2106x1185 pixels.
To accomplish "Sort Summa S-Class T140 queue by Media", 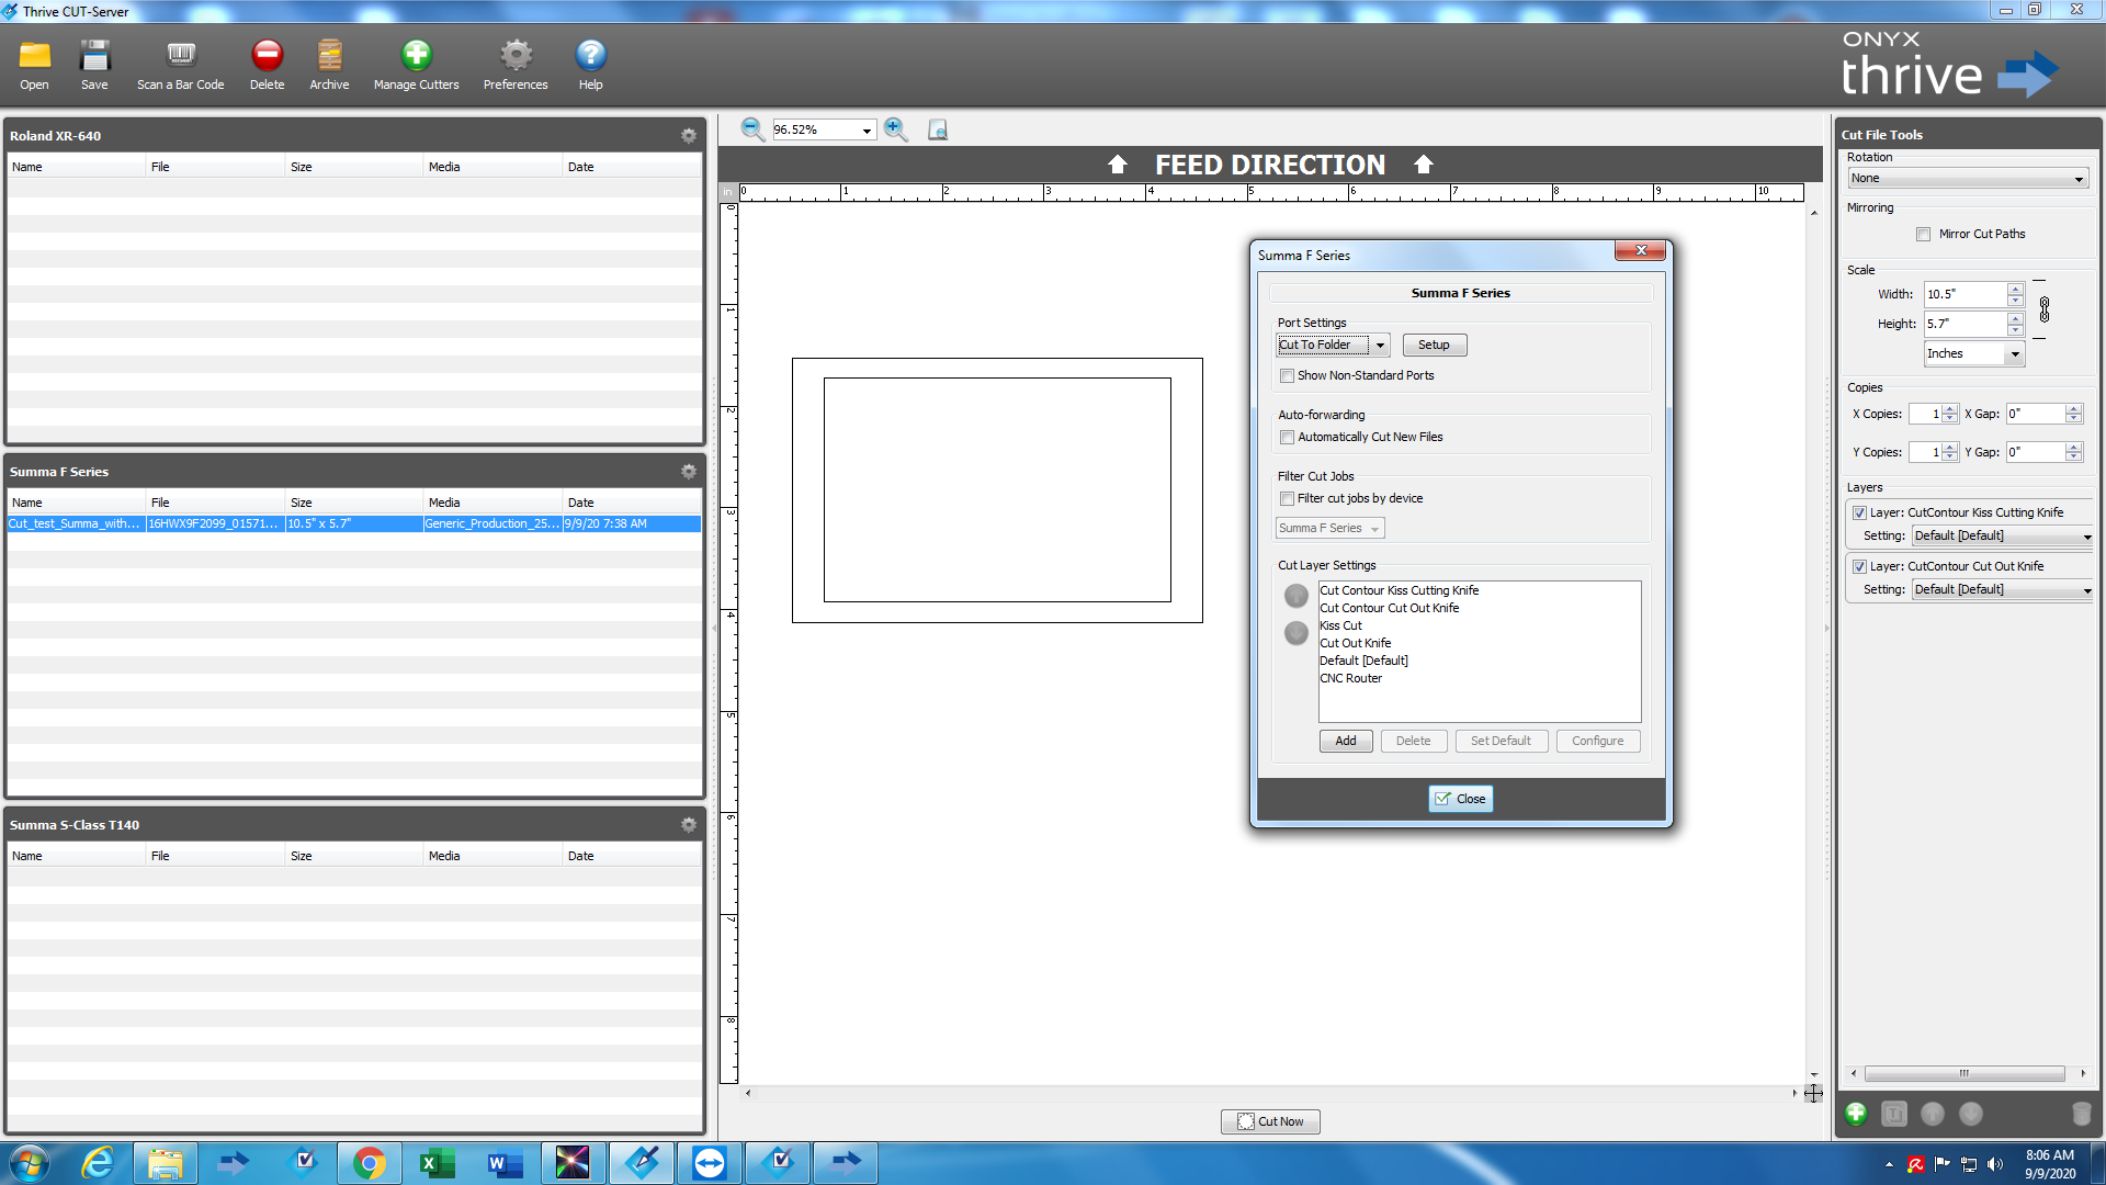I will [493, 856].
